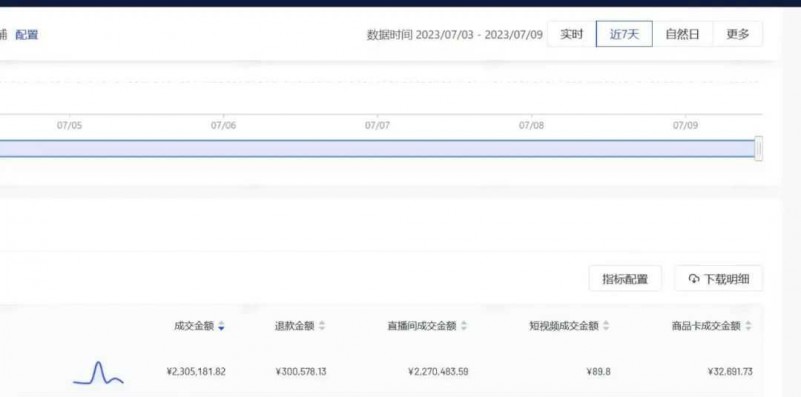Sort by 短视频成交金额 column arrows

(x=606, y=326)
